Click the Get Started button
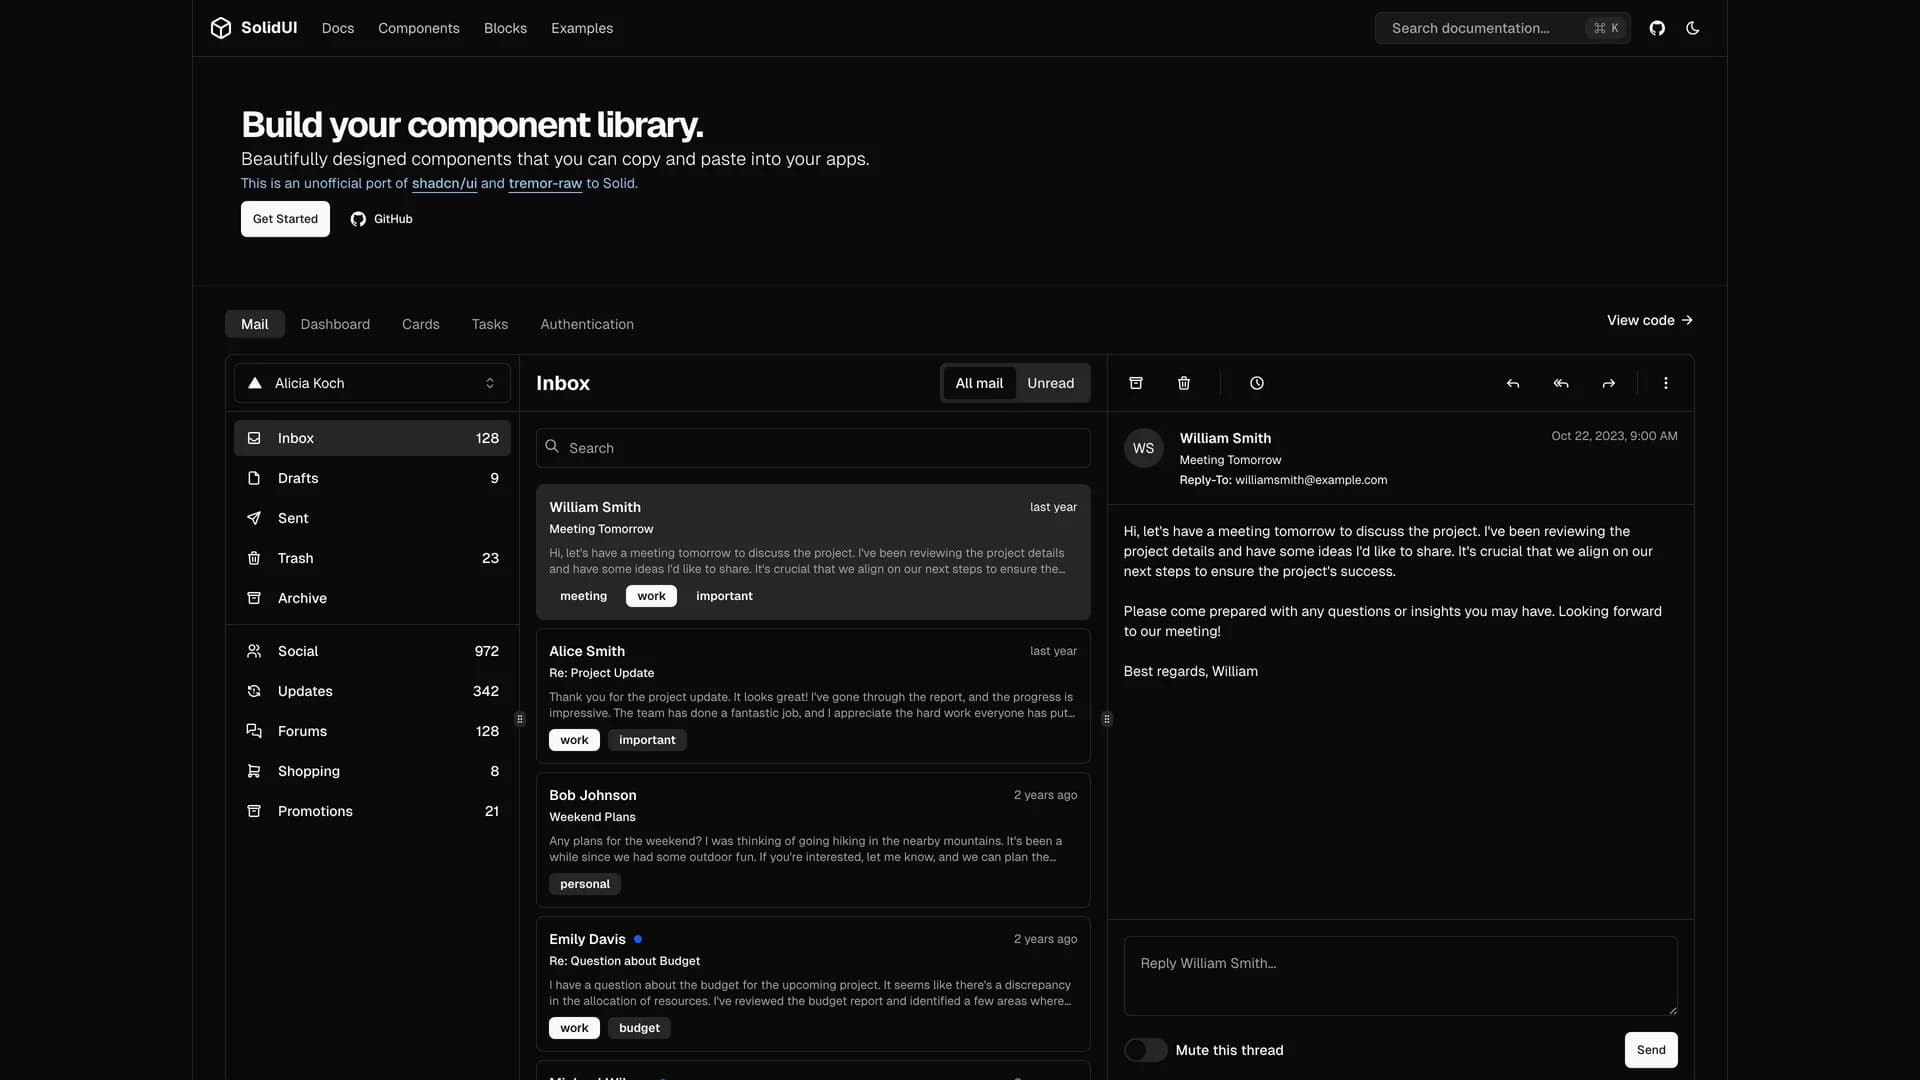The height and width of the screenshot is (1080, 1920). (x=284, y=218)
